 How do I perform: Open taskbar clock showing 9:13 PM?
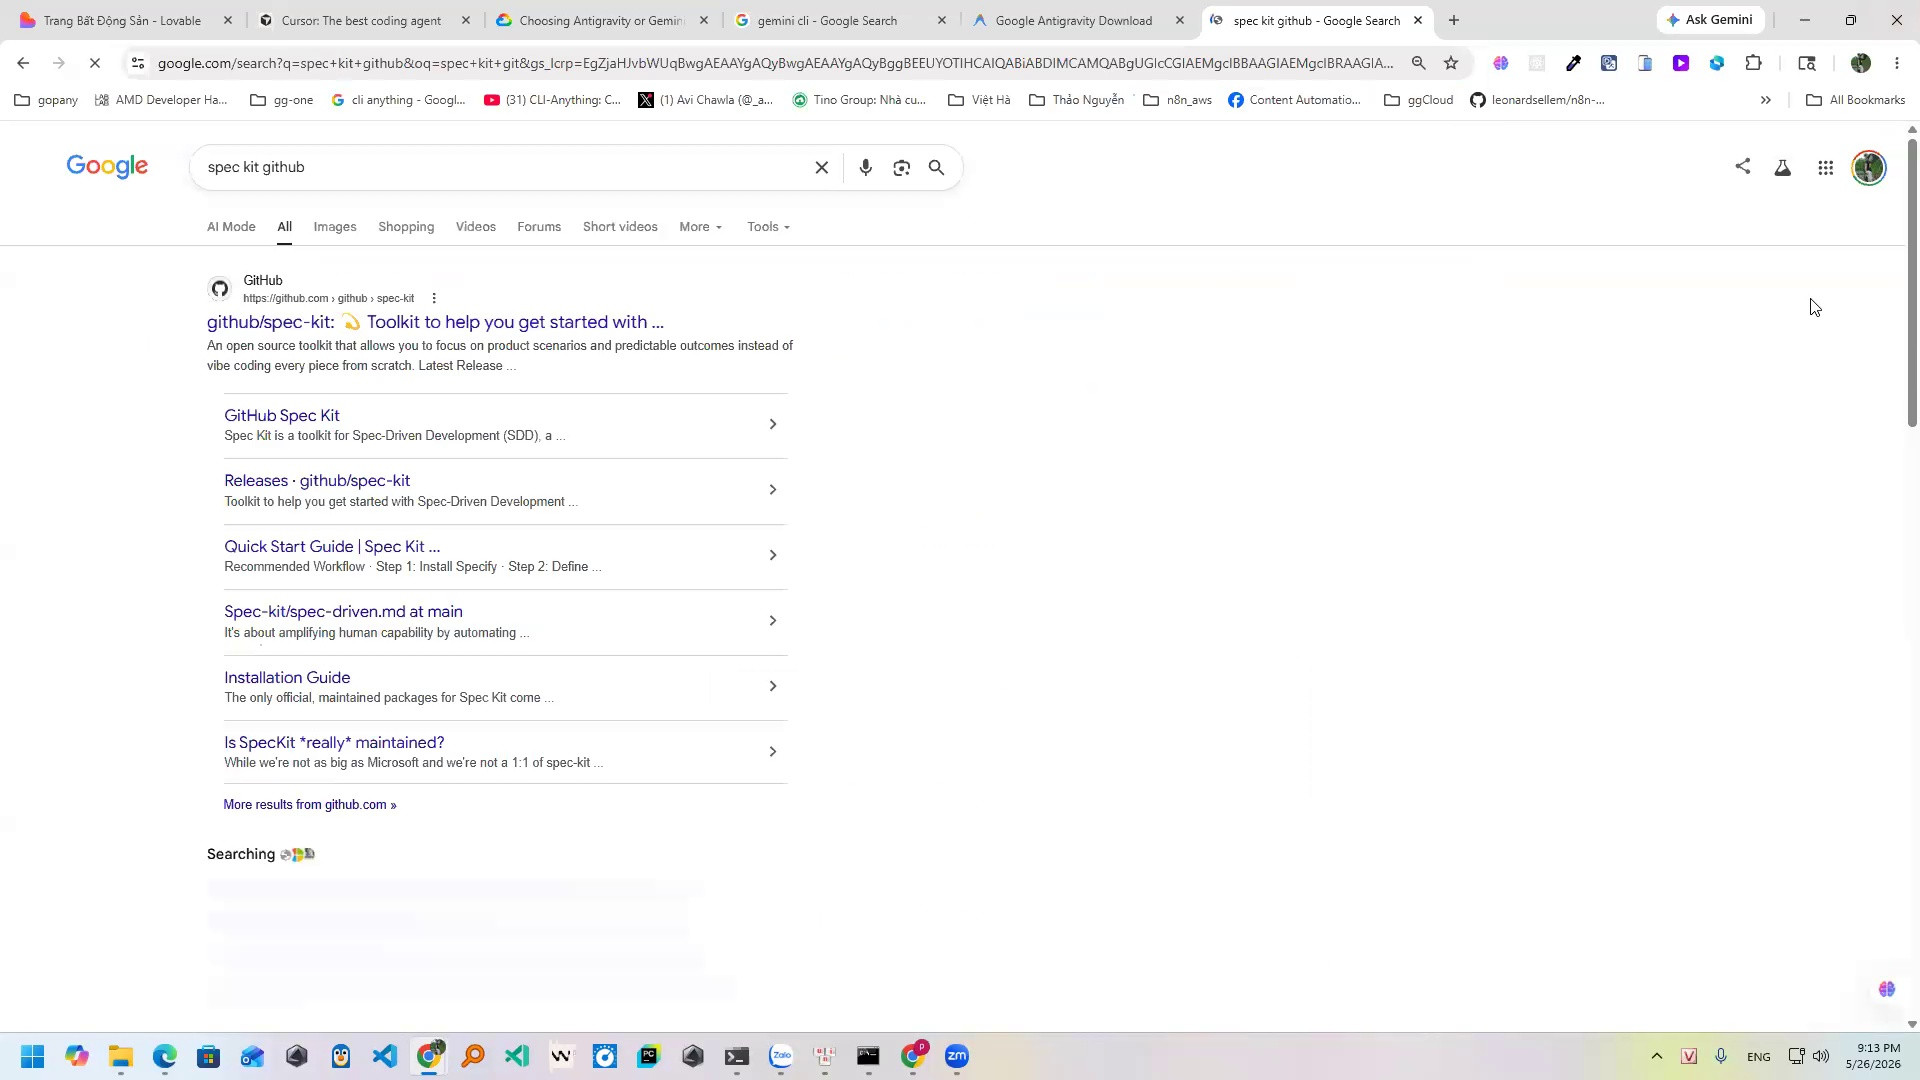[1873, 1056]
